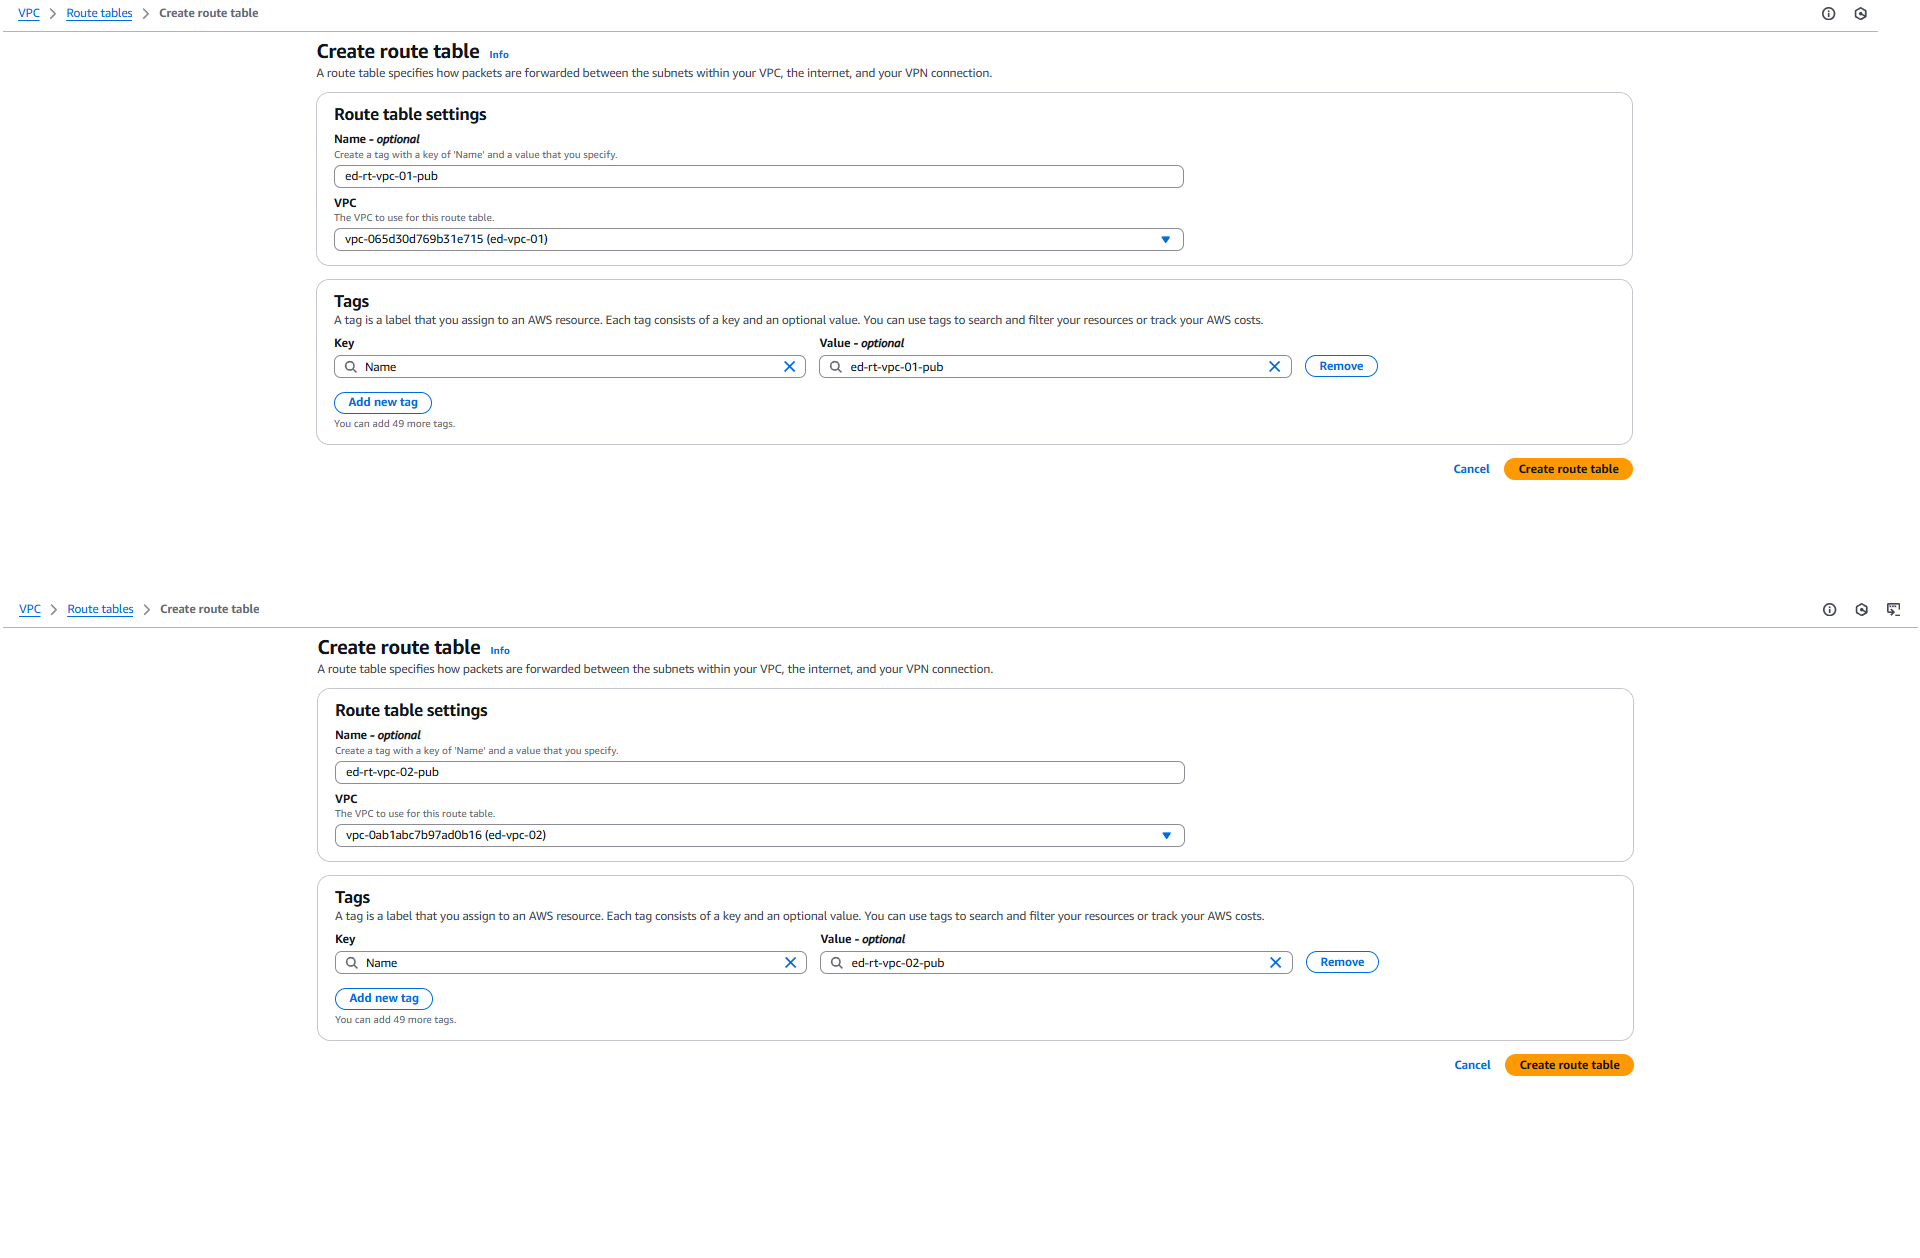Clear the tag value ed-rt-vpc-02-pub

pos(1275,963)
